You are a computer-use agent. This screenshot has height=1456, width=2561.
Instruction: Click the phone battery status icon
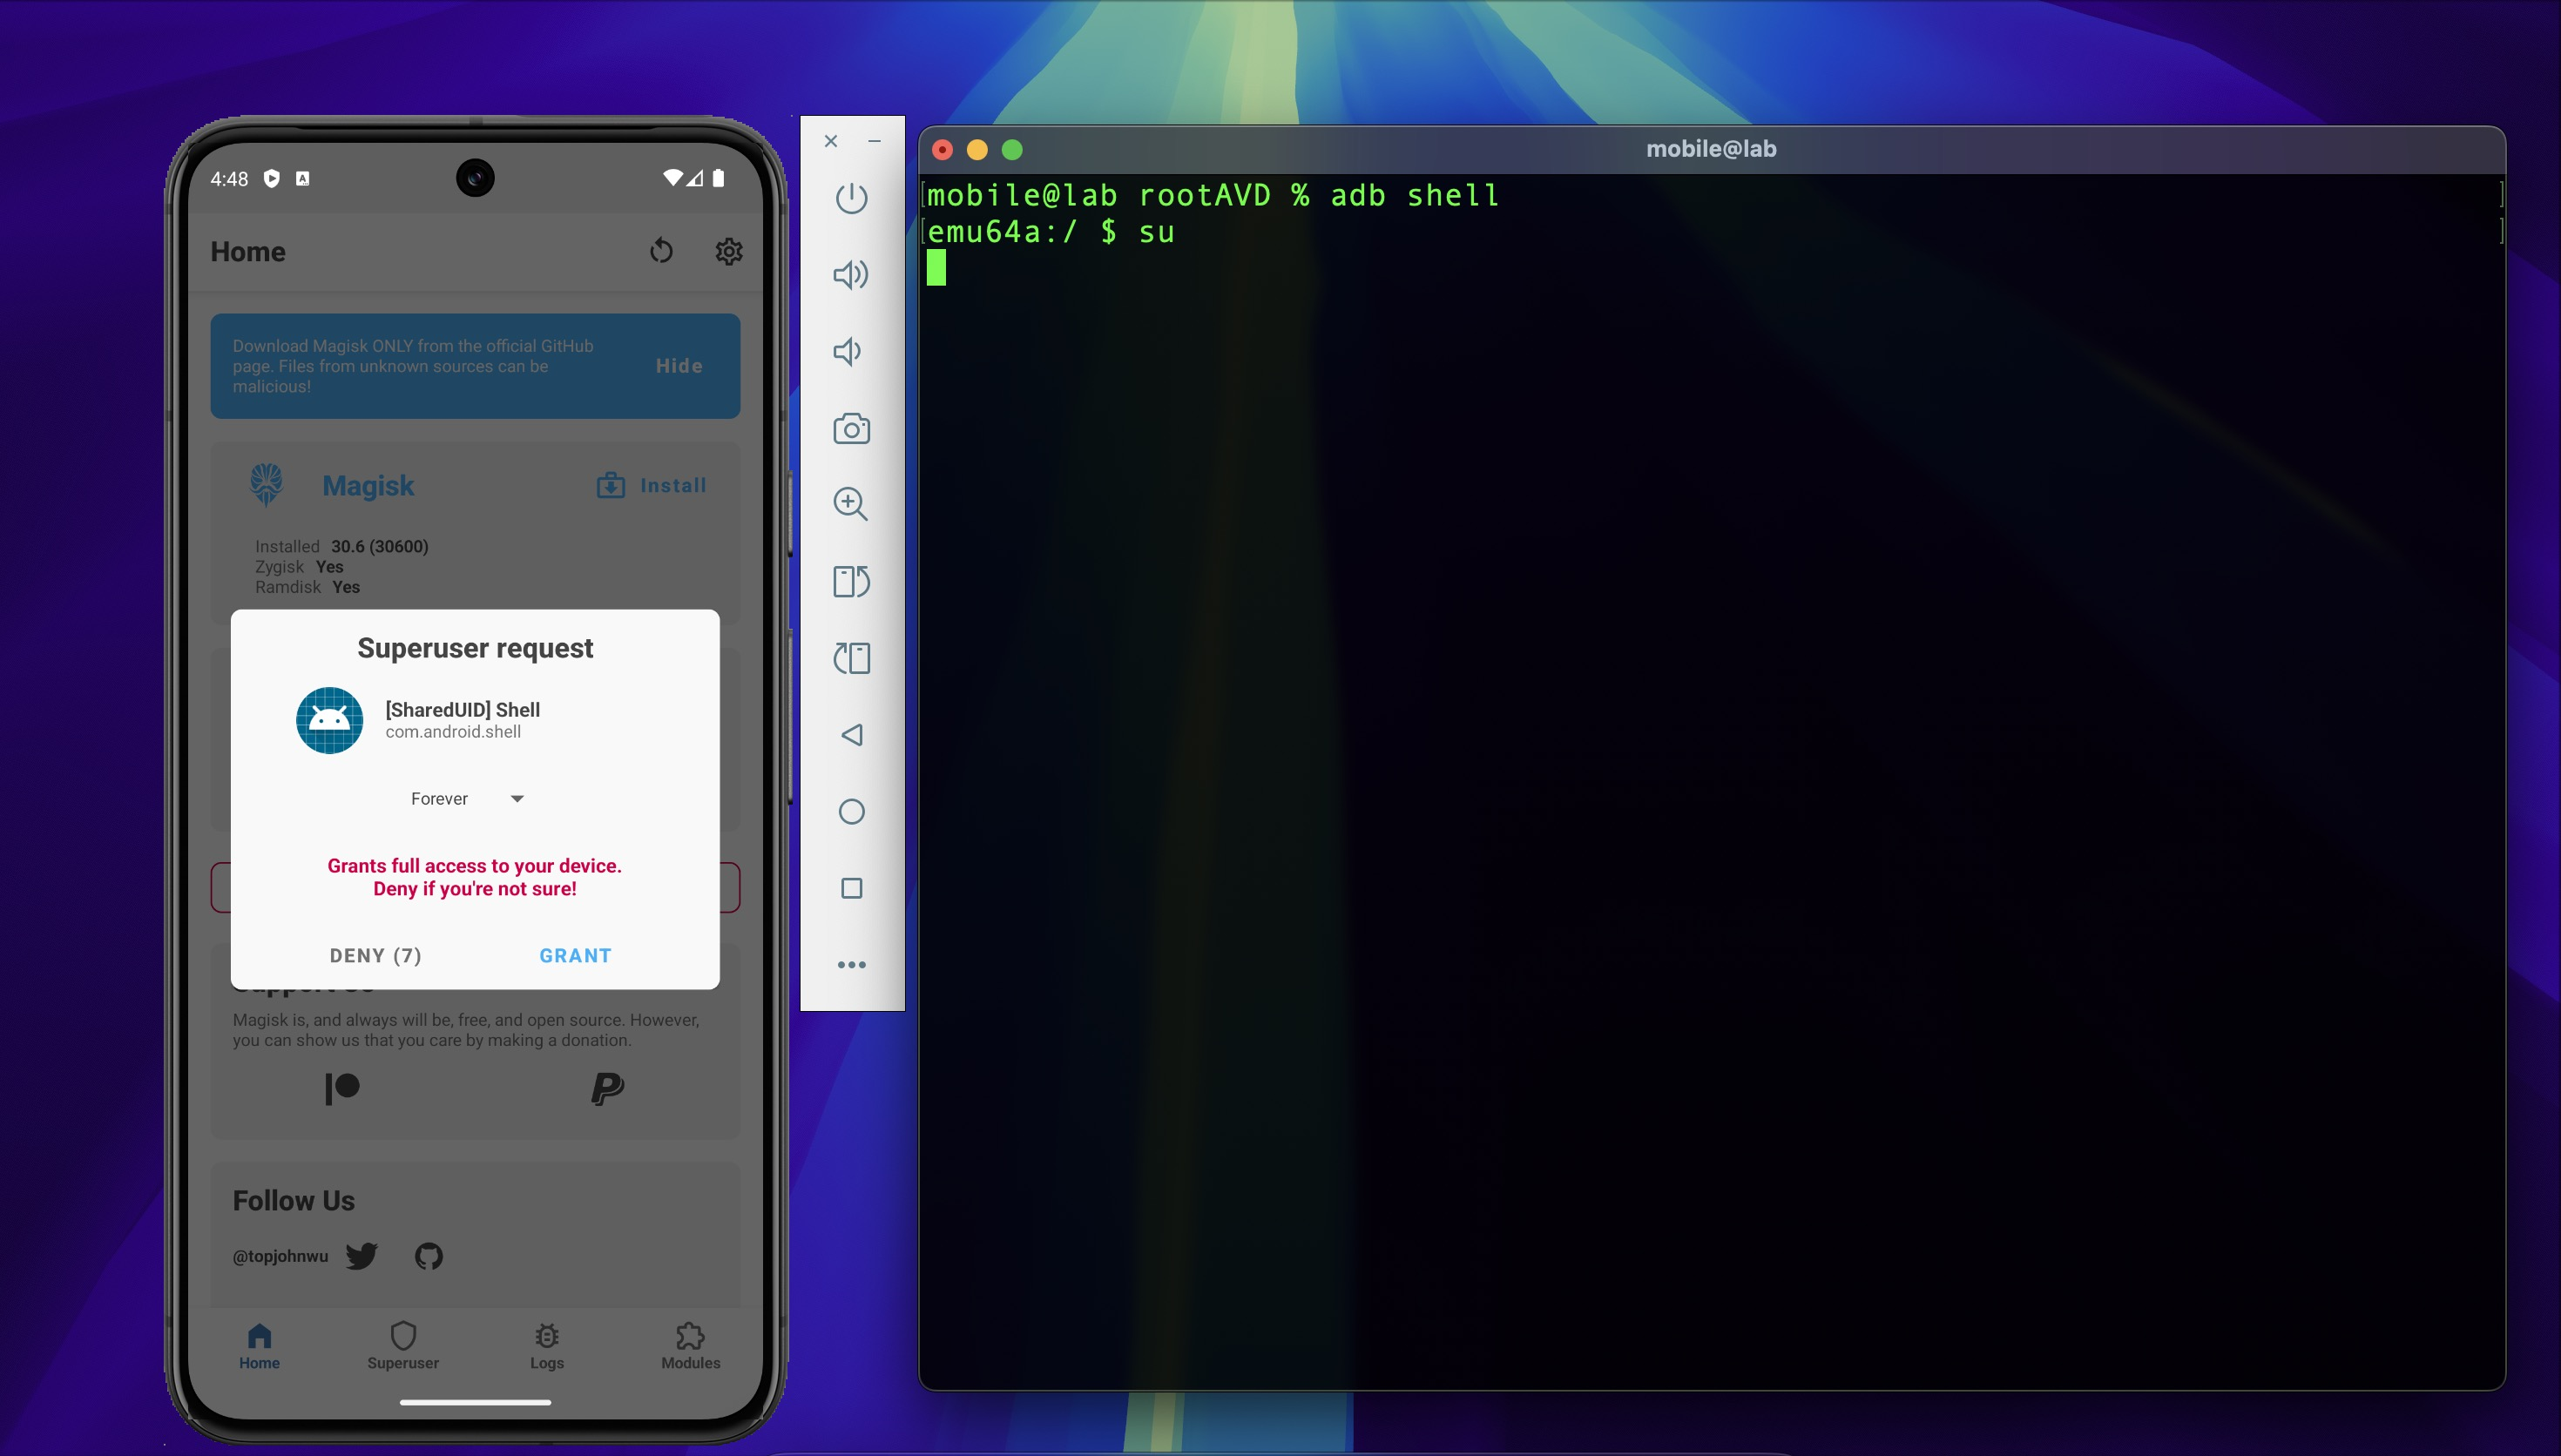tap(718, 178)
